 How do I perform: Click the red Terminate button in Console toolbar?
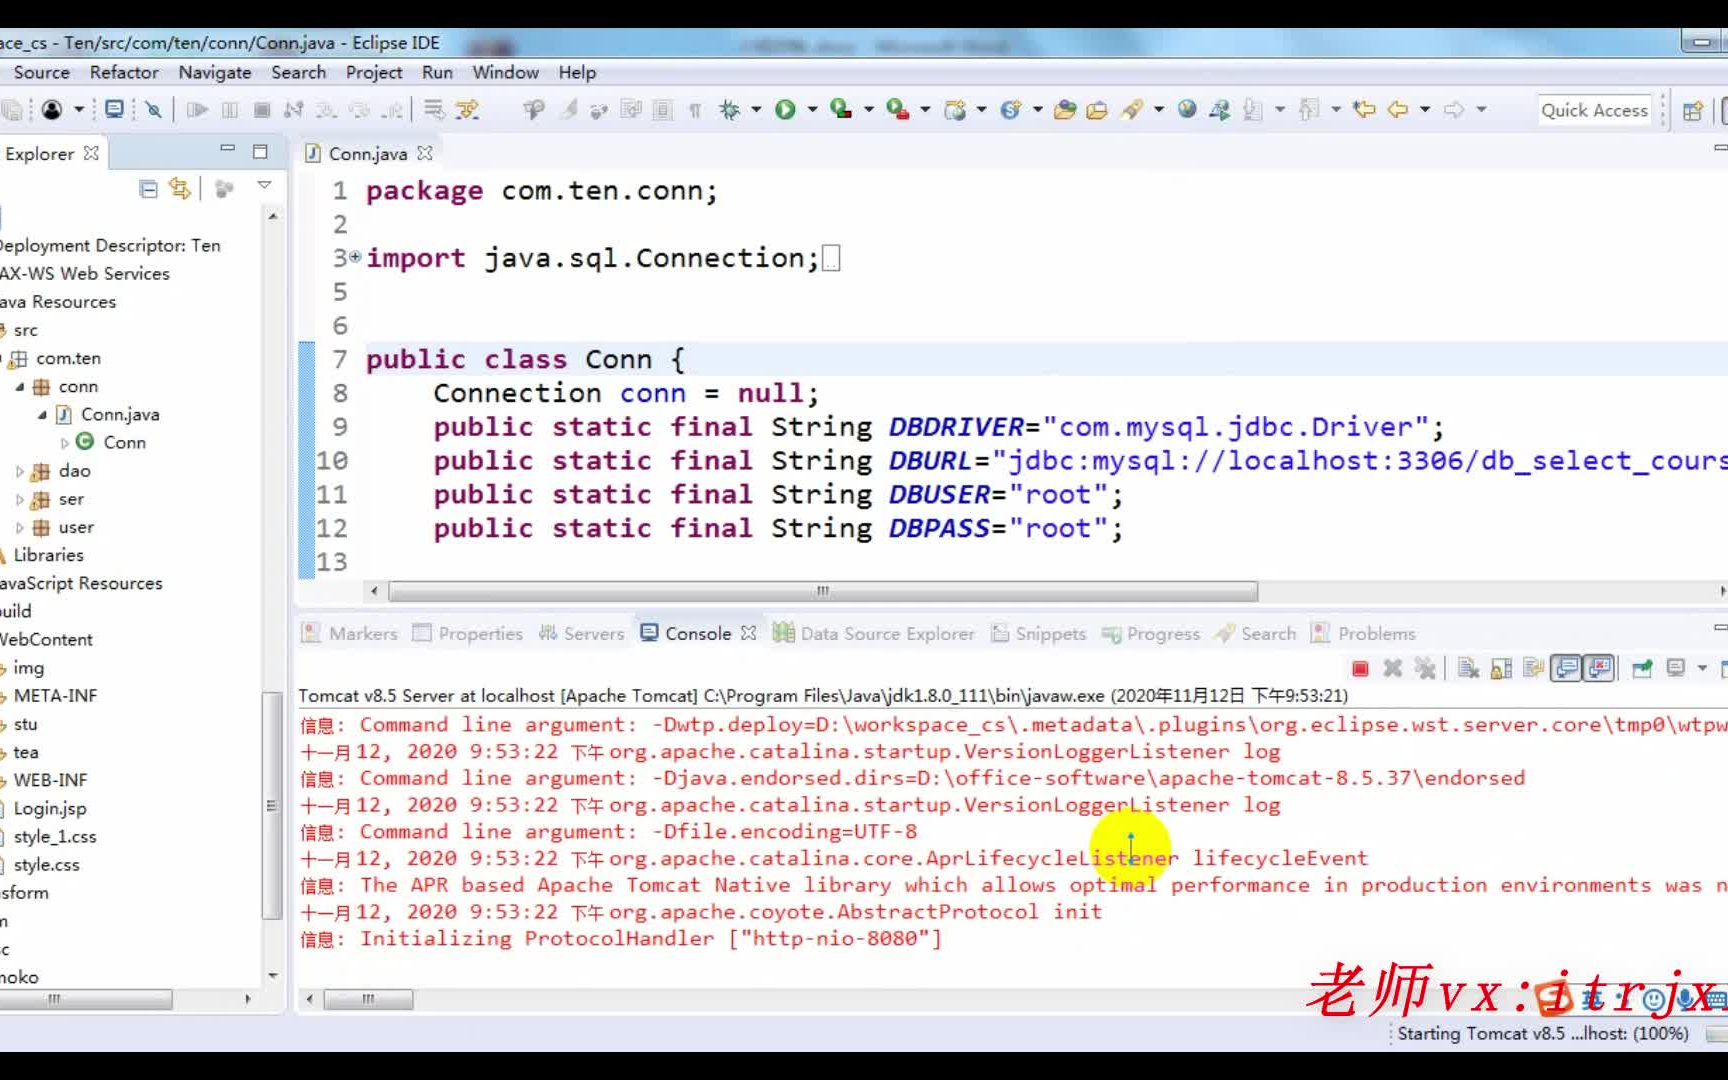coord(1360,668)
